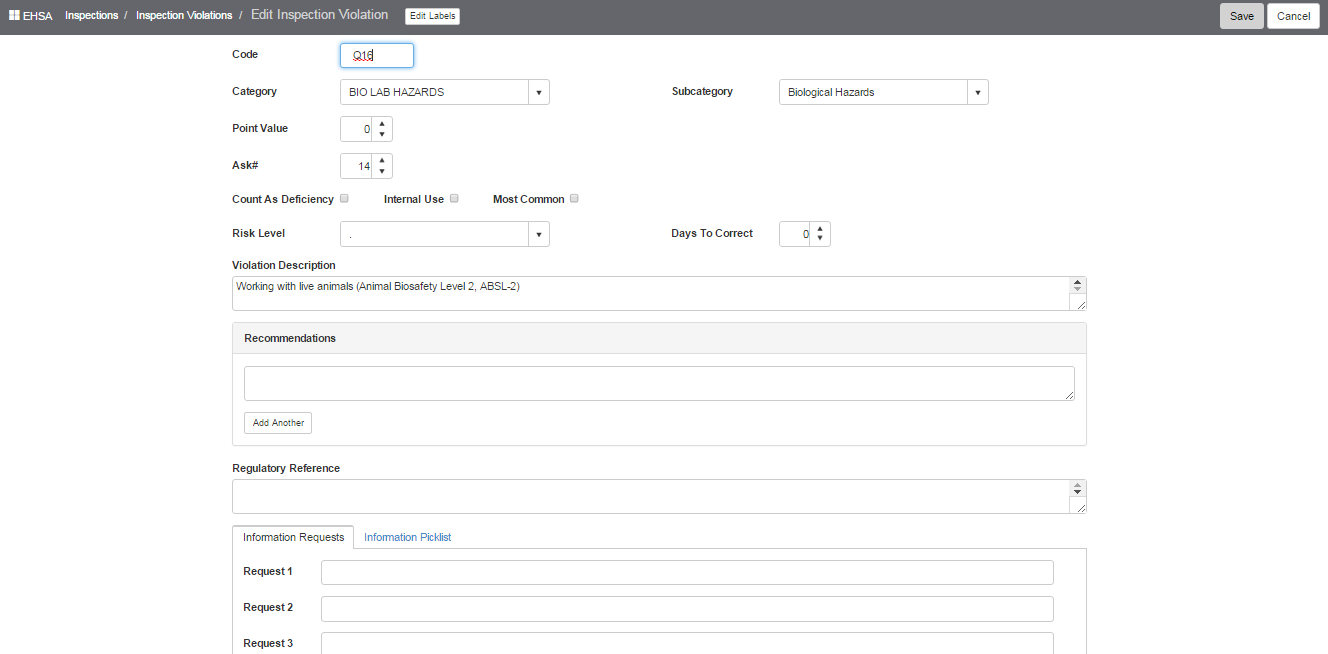Image resolution: width=1328 pixels, height=654 pixels.
Task: Enable the Count As Deficiency checkbox
Action: pos(344,198)
